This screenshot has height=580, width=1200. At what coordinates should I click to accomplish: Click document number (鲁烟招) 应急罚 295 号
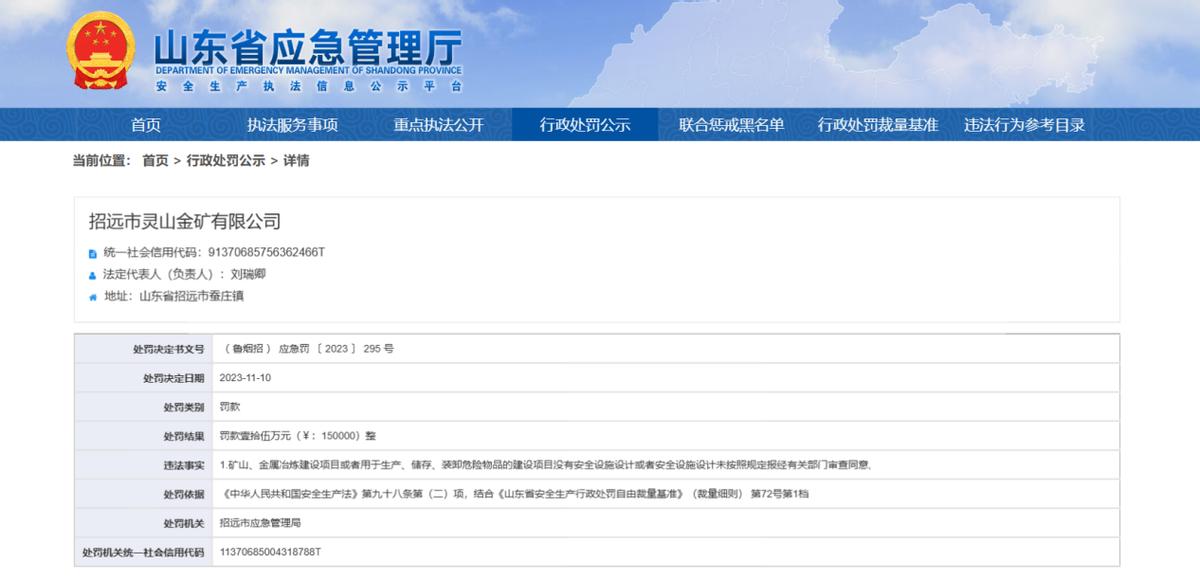(308, 349)
